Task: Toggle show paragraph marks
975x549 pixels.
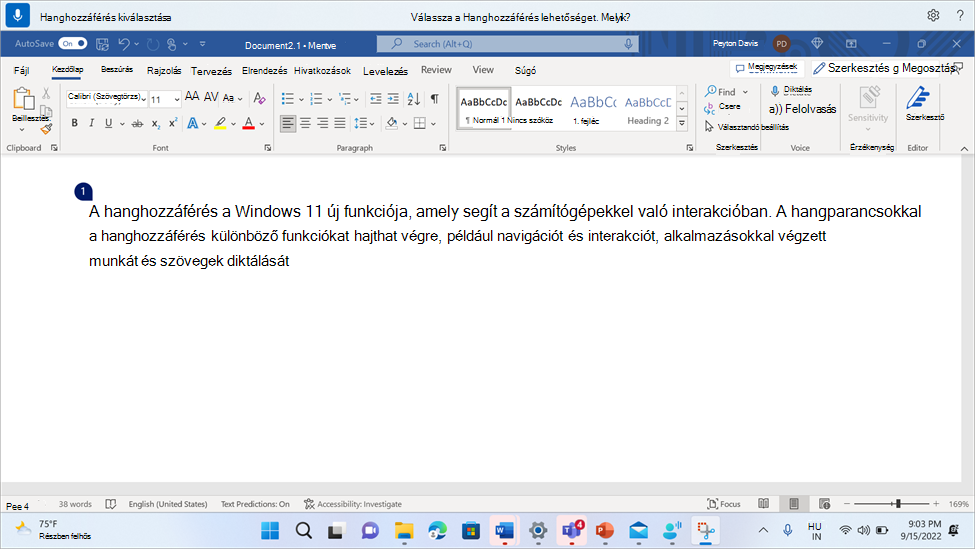Action: pos(435,98)
